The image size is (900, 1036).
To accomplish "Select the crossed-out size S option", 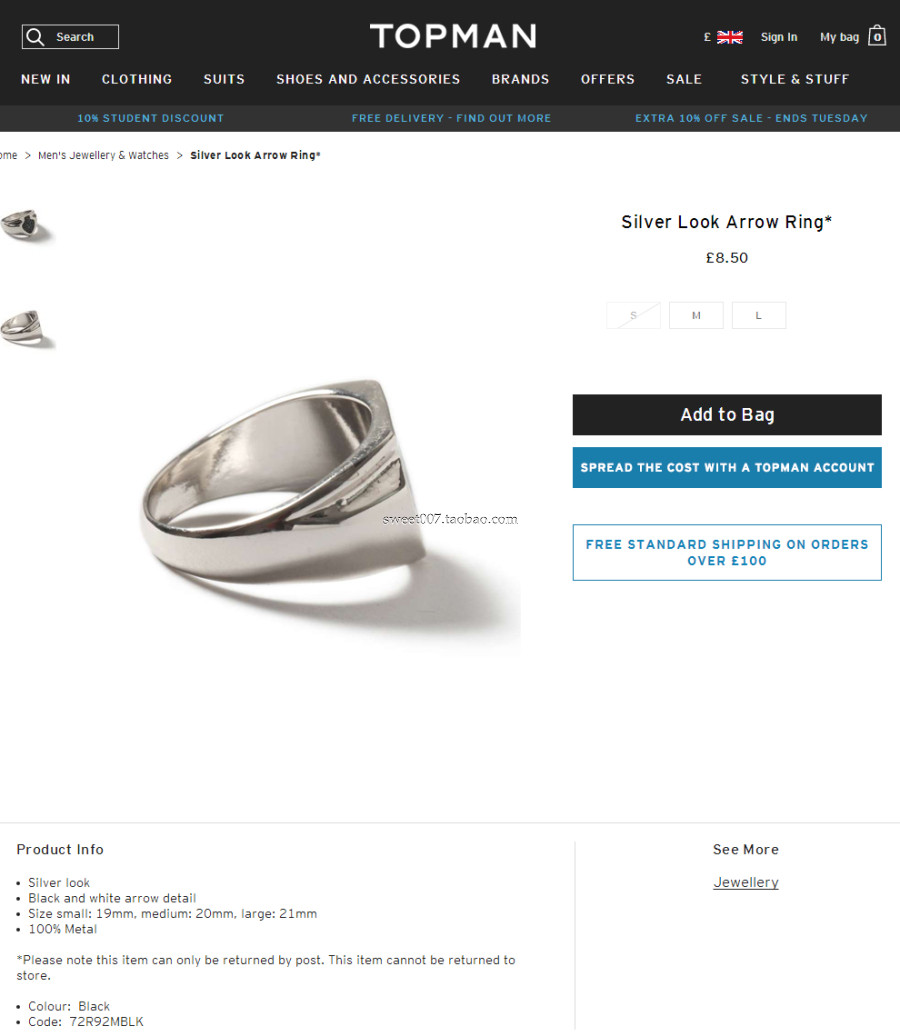I will coord(633,315).
